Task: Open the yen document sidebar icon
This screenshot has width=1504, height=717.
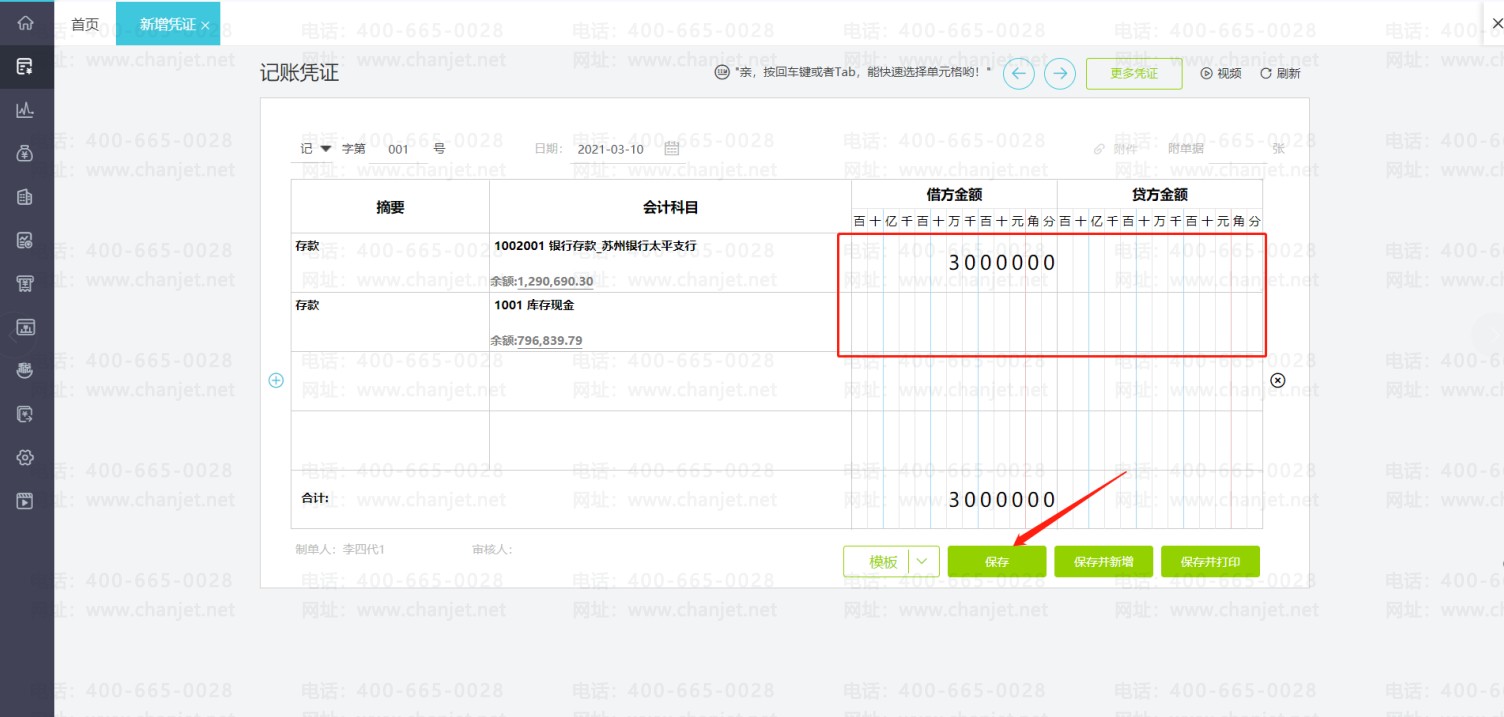Action: point(26,414)
